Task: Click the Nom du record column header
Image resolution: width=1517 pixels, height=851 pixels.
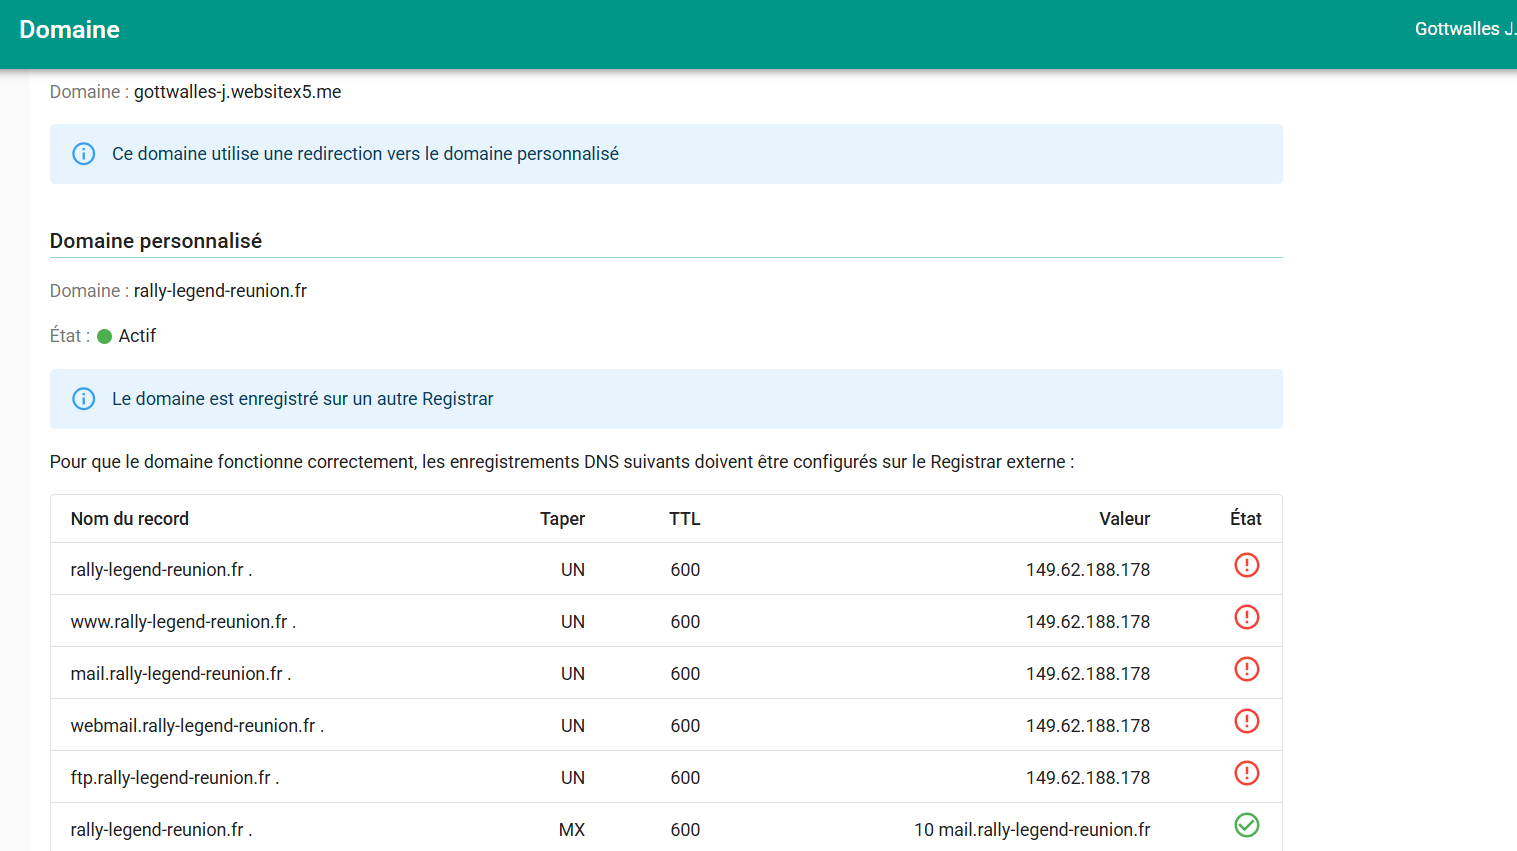Action: (130, 519)
